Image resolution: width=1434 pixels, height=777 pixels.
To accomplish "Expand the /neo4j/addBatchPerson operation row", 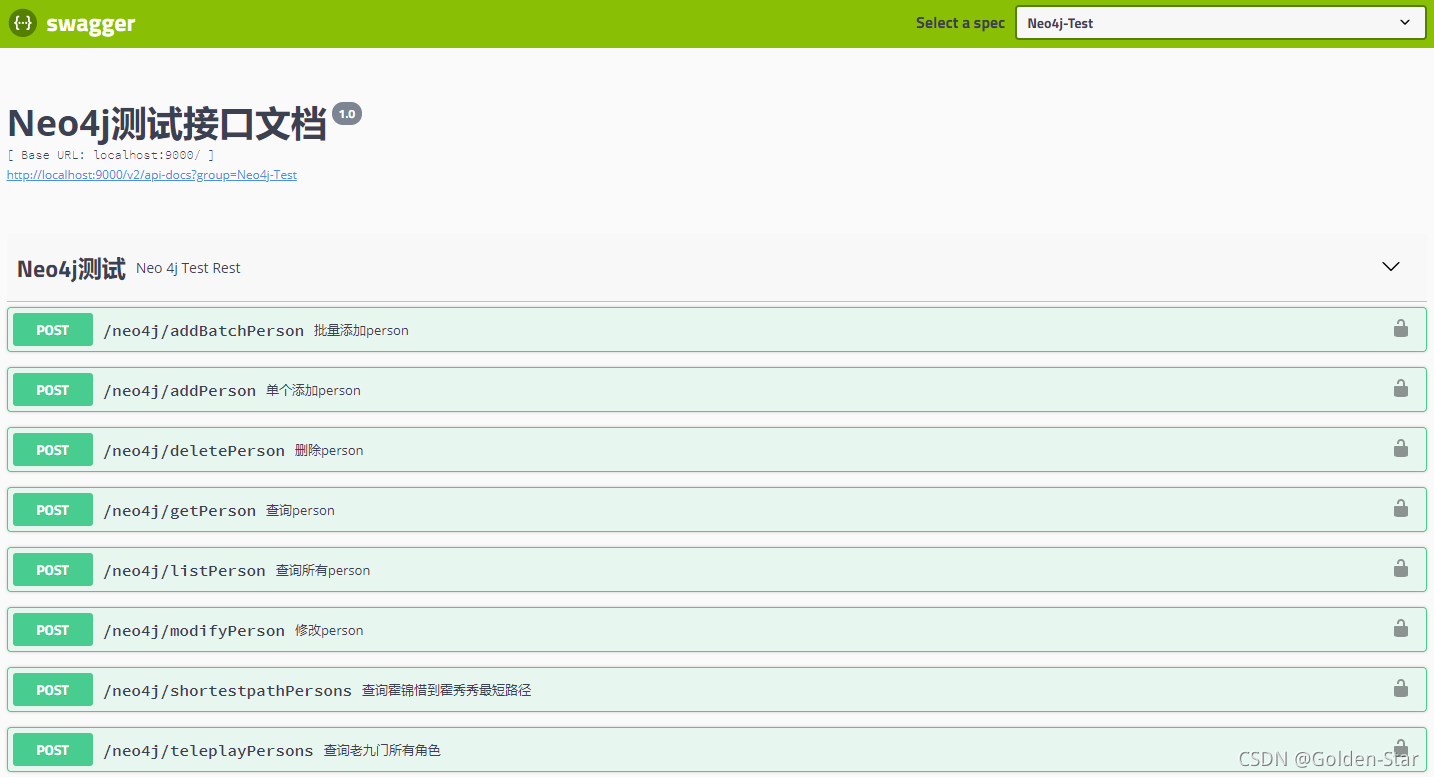I will pos(600,329).
